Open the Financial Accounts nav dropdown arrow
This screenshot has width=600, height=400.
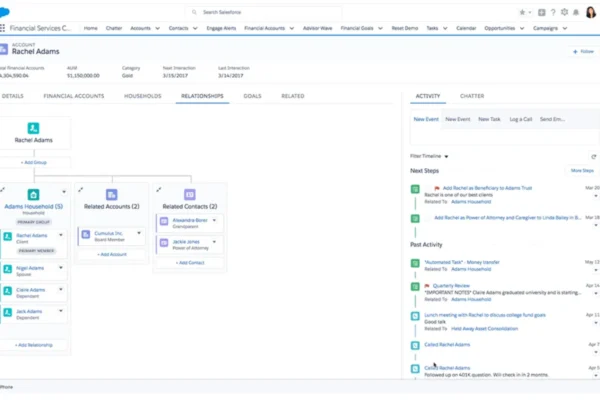[x=292, y=28]
